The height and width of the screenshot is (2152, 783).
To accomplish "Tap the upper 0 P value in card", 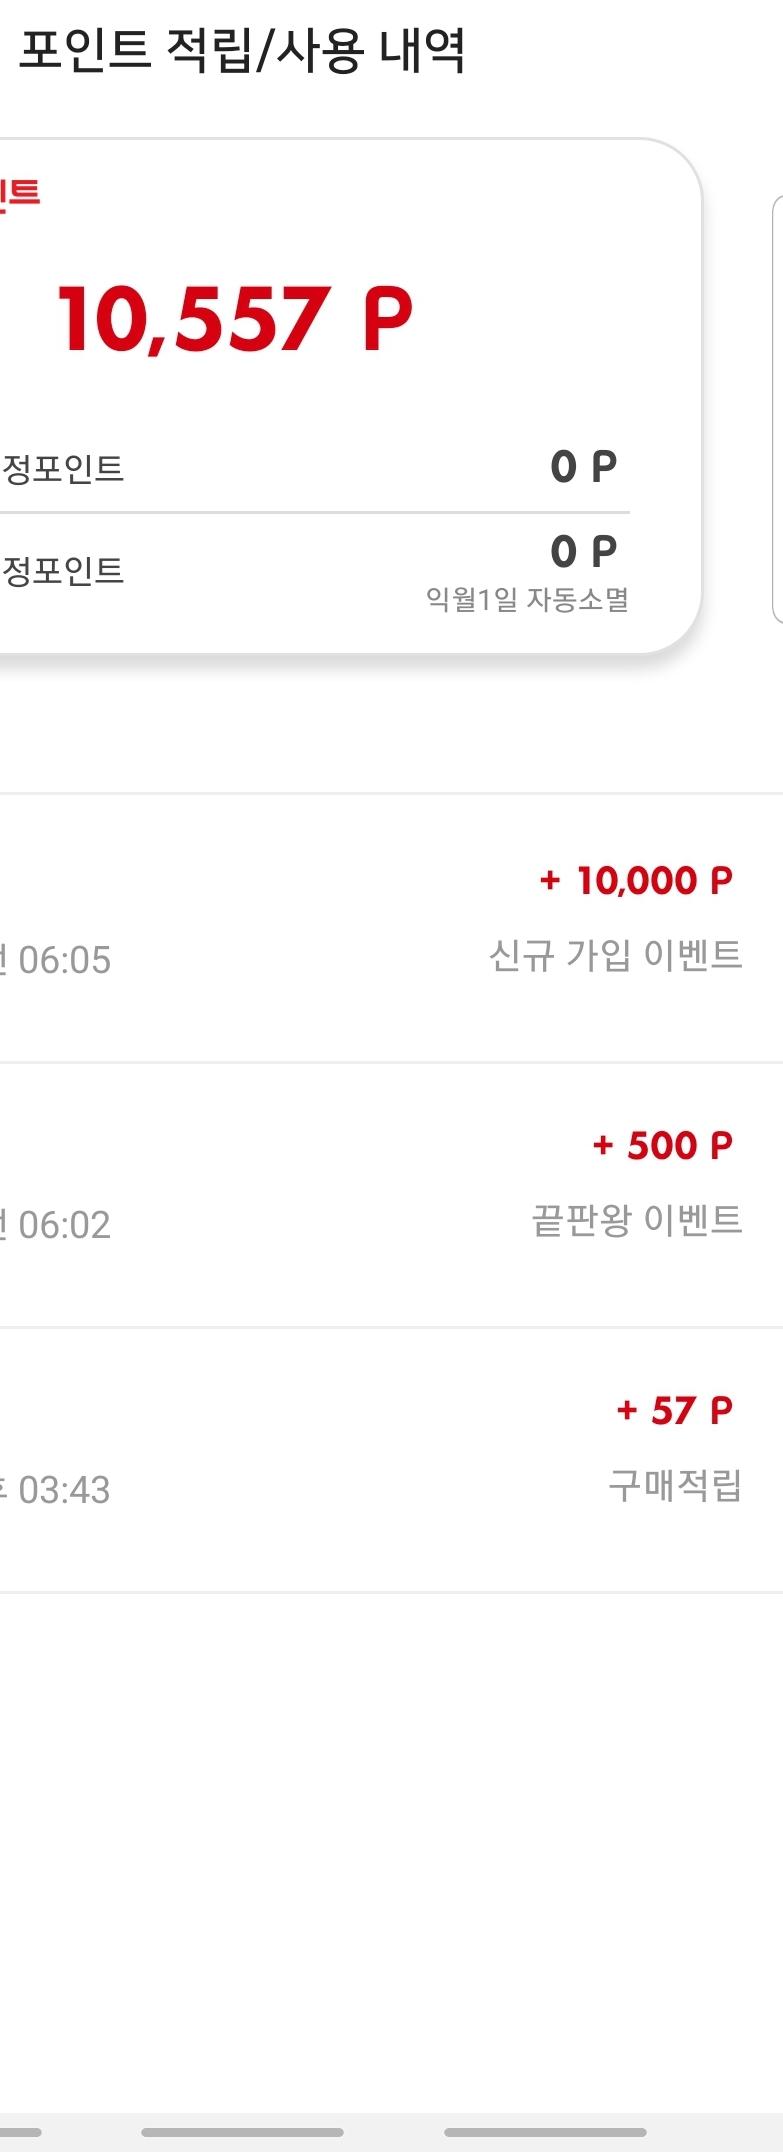I will coord(584,467).
